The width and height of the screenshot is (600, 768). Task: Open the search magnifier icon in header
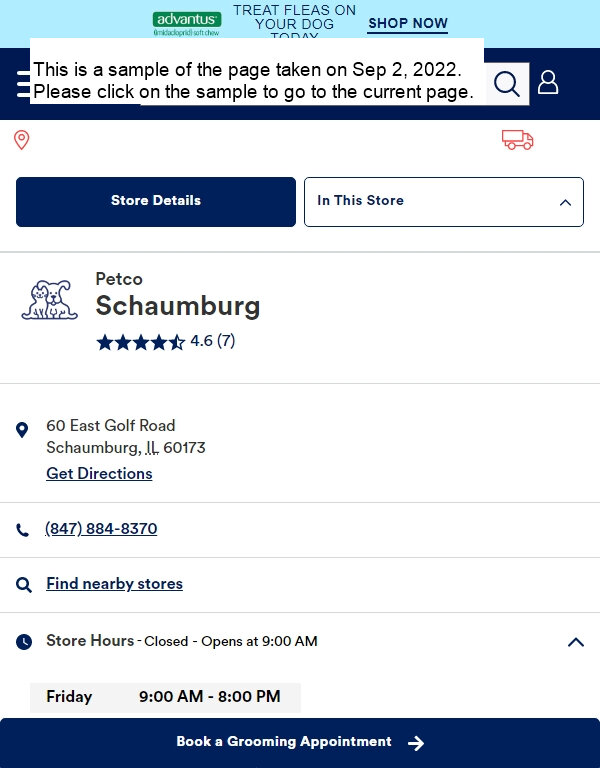point(506,84)
